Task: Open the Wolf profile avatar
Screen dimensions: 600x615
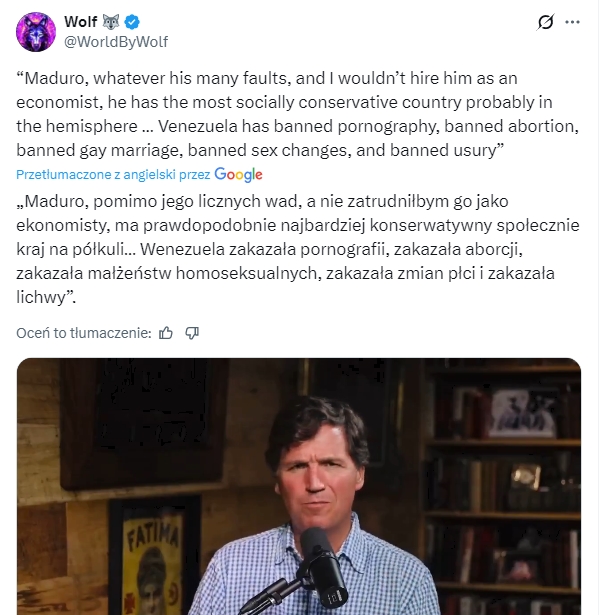Action: [x=35, y=32]
